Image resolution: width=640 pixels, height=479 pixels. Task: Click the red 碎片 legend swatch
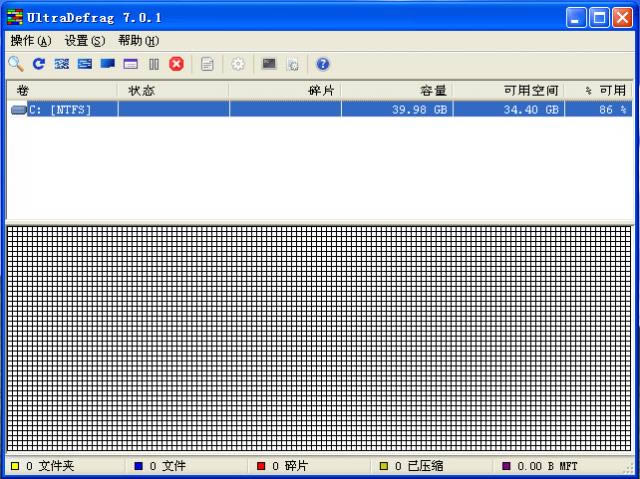pyautogui.click(x=261, y=466)
